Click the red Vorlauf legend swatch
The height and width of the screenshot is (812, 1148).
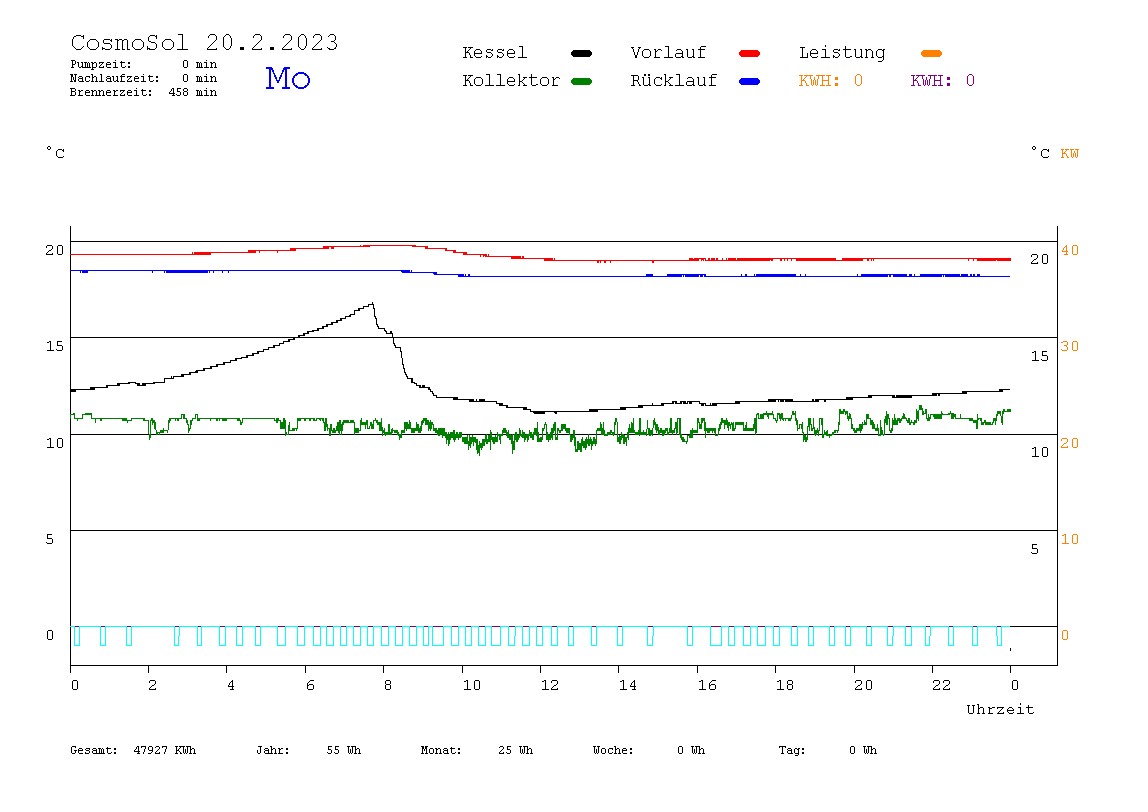point(750,53)
